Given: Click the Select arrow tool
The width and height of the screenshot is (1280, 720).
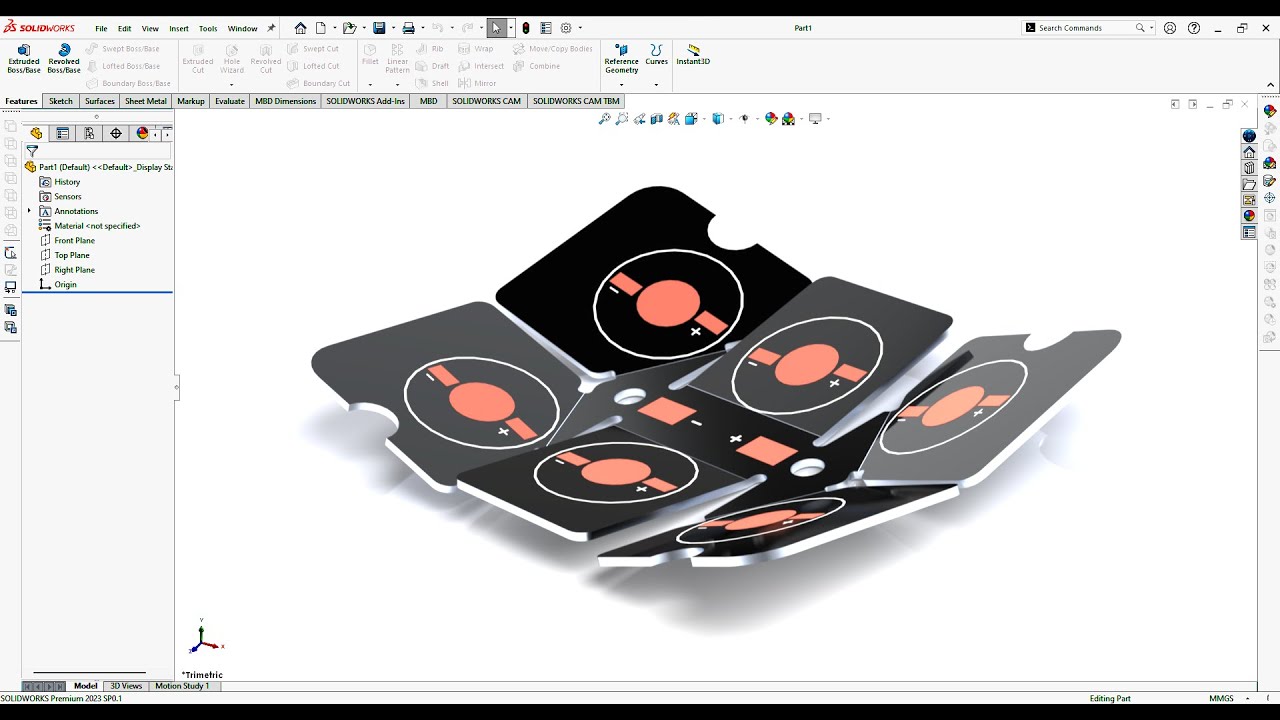Looking at the screenshot, I should [x=496, y=28].
